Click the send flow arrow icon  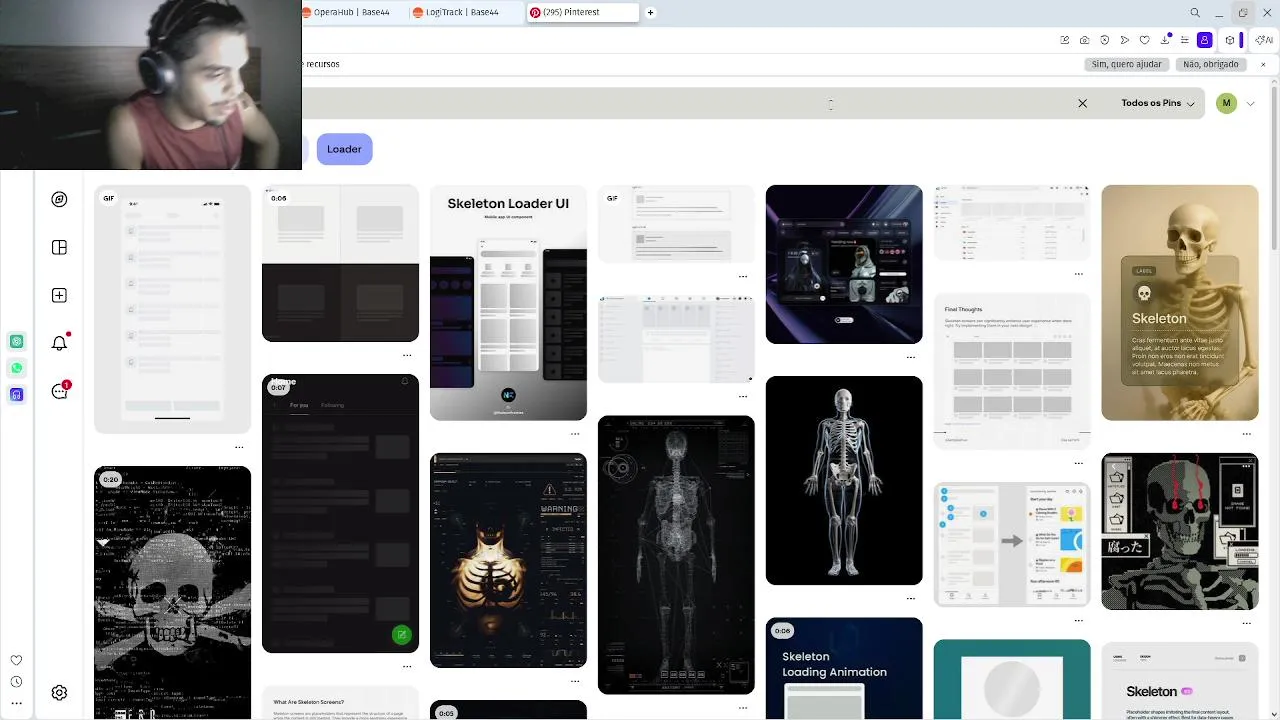(1125, 40)
